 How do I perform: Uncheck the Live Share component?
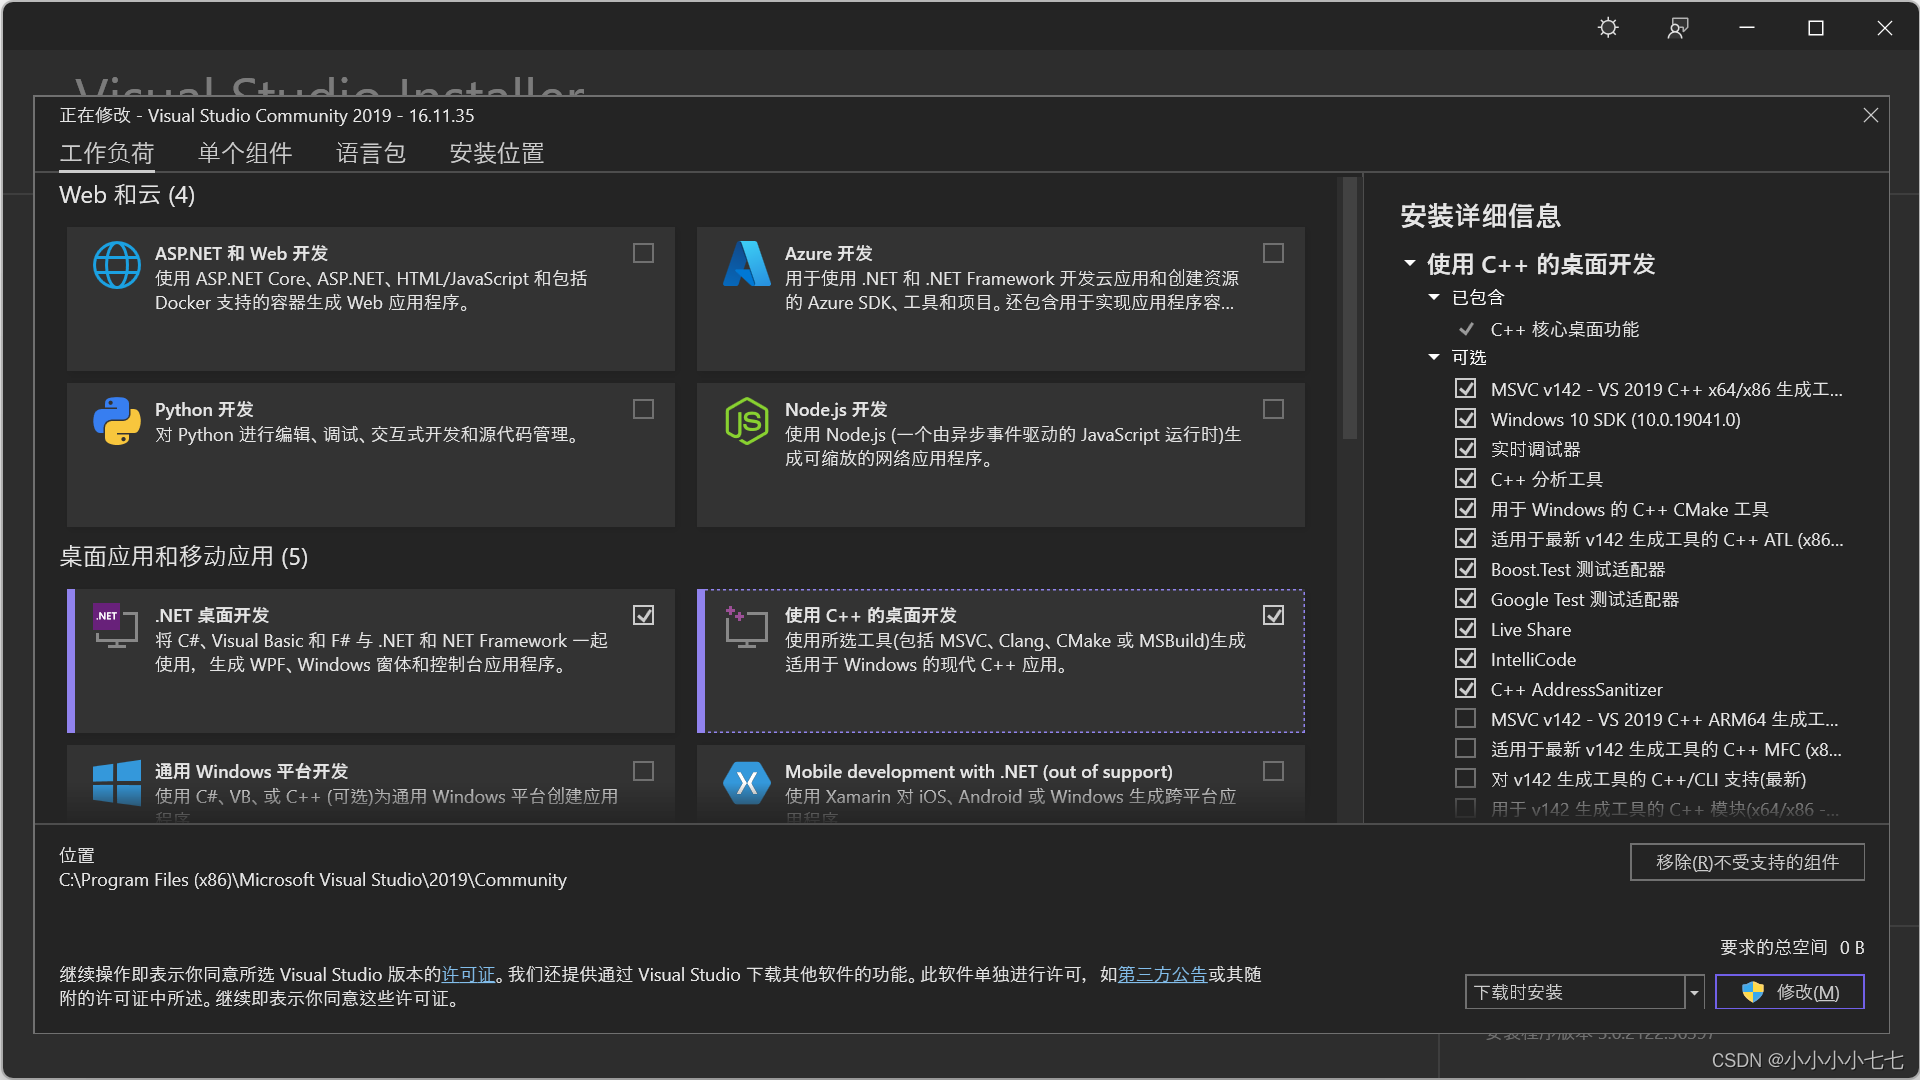1466,629
